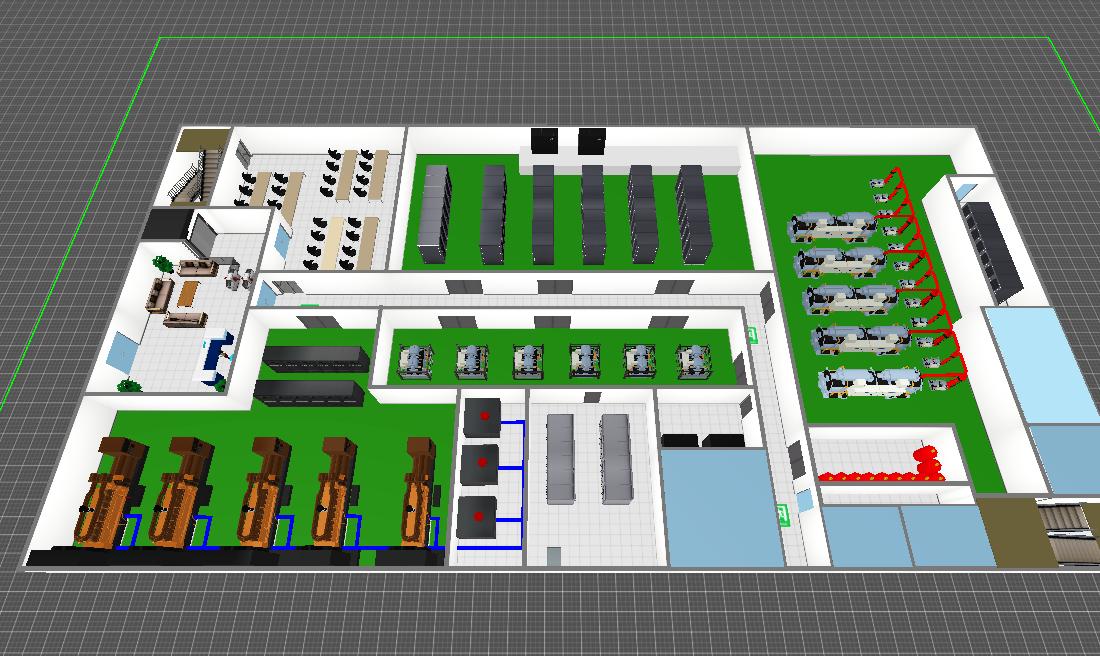
Task: Select the leftmost server rack row in the server room
Action: [437, 213]
